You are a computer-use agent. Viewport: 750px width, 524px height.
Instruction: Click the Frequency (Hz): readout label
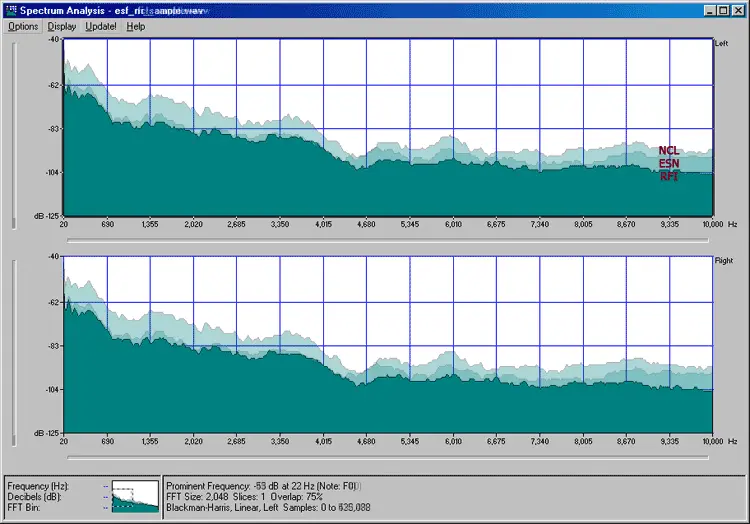[38, 486]
